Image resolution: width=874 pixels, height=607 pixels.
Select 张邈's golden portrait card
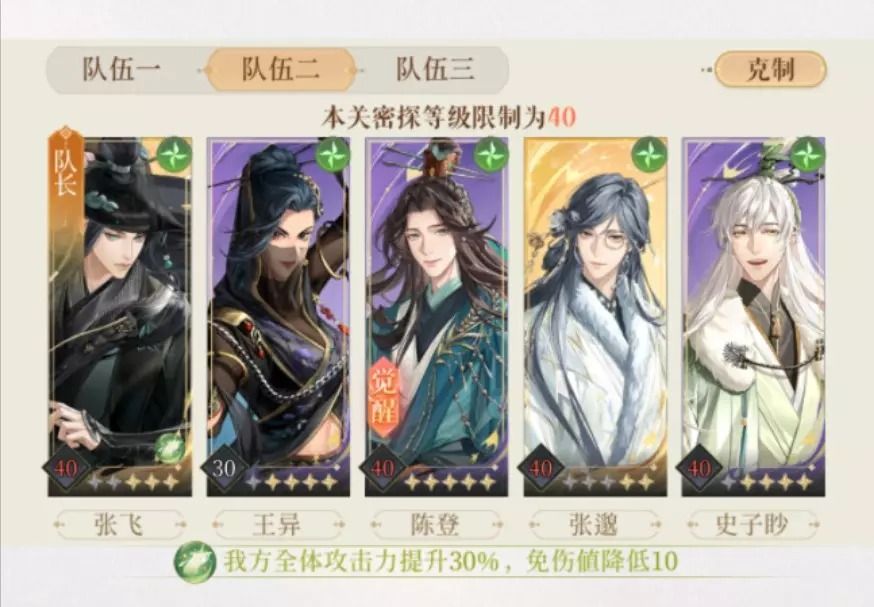coord(595,317)
